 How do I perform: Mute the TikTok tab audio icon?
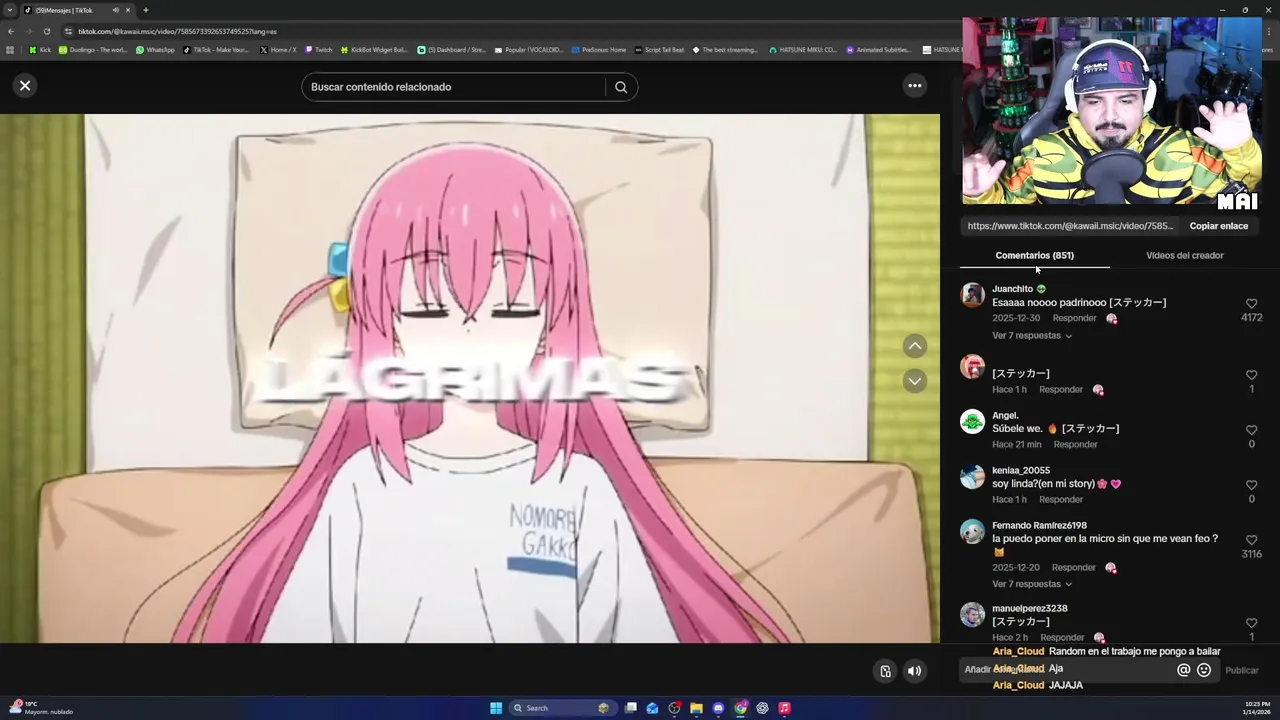115,10
